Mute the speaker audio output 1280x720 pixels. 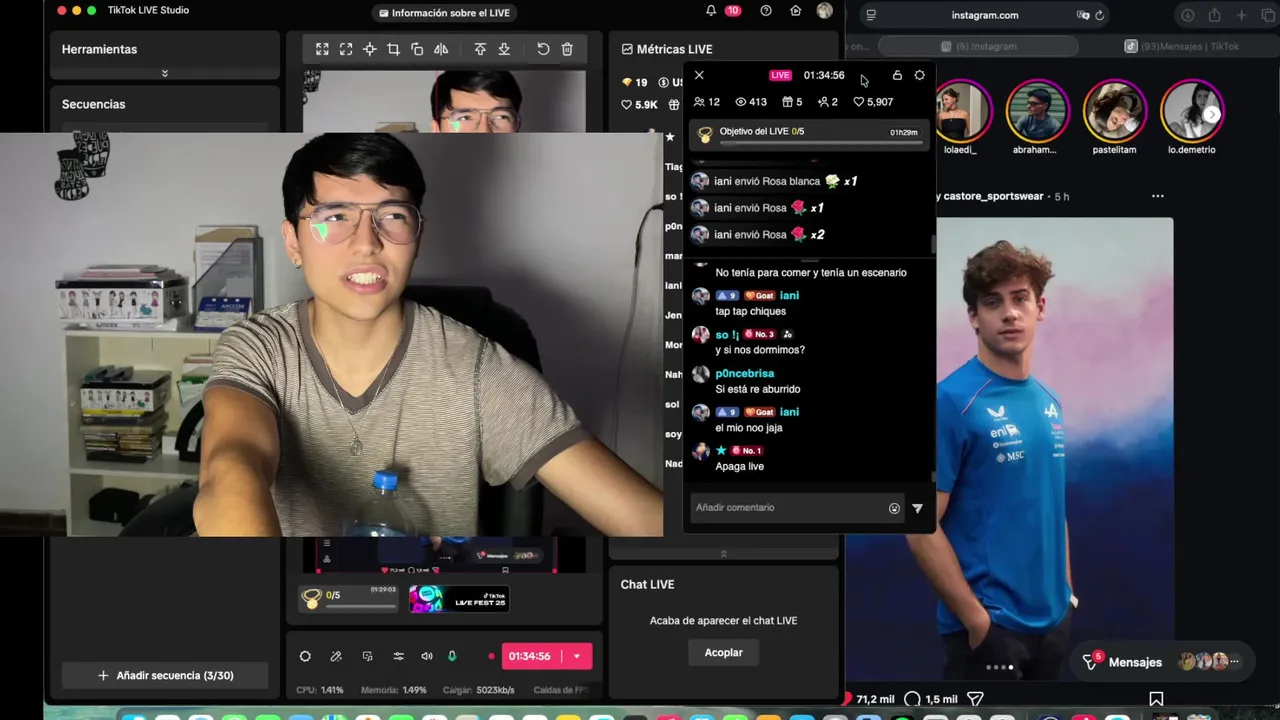427,656
